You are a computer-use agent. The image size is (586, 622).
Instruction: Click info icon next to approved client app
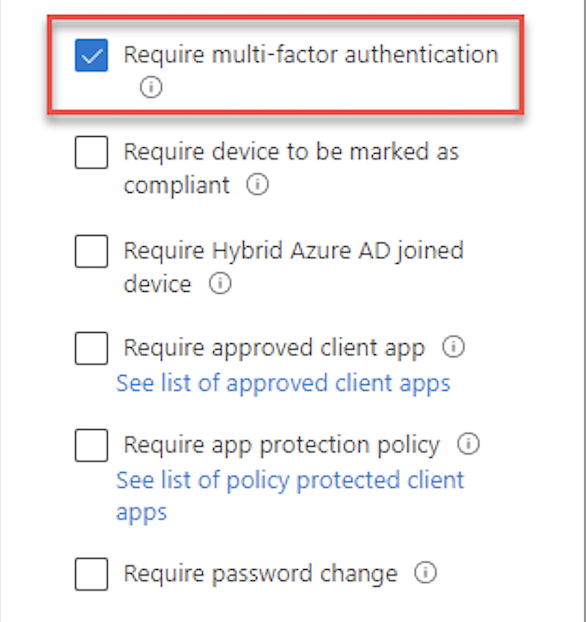453,347
